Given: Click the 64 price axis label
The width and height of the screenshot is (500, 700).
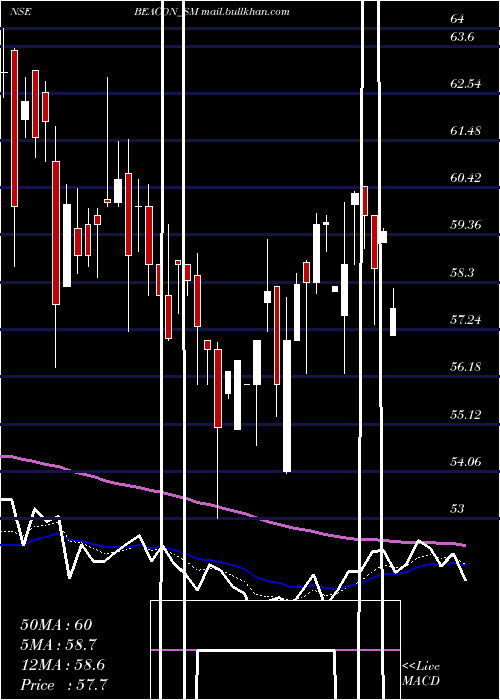Looking at the screenshot, I should [x=458, y=19].
